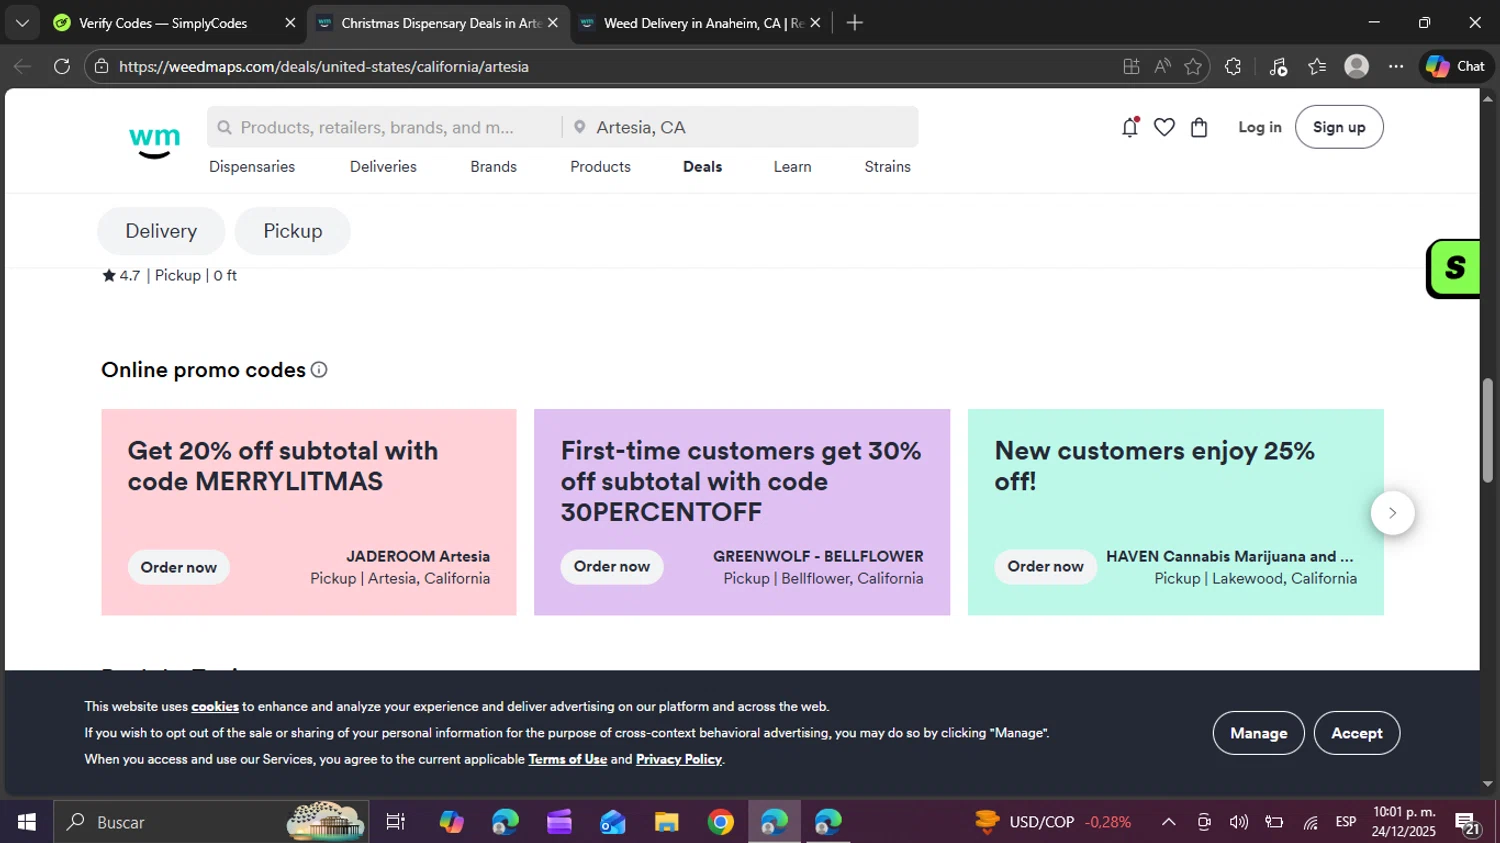Click the browser back arrow
The height and width of the screenshot is (843, 1500).
[22, 66]
